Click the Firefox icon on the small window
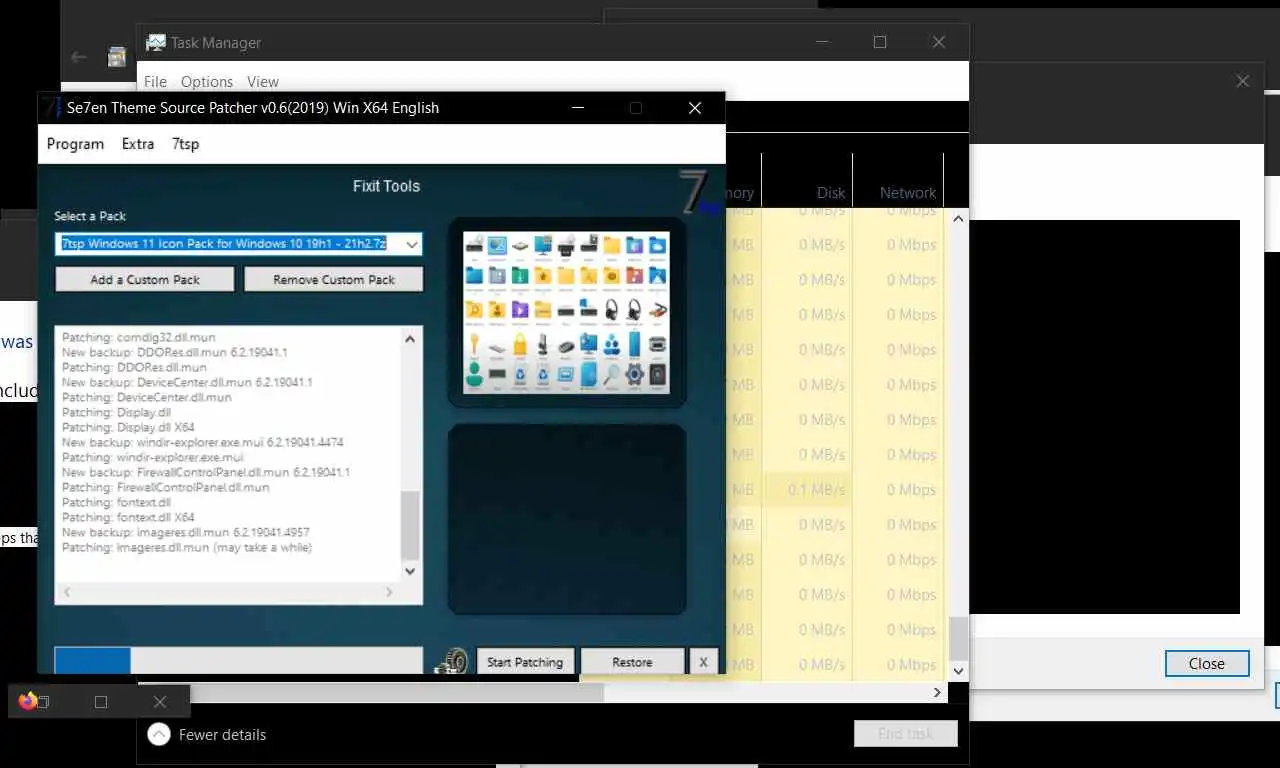Image resolution: width=1280 pixels, height=768 pixels. click(27, 701)
